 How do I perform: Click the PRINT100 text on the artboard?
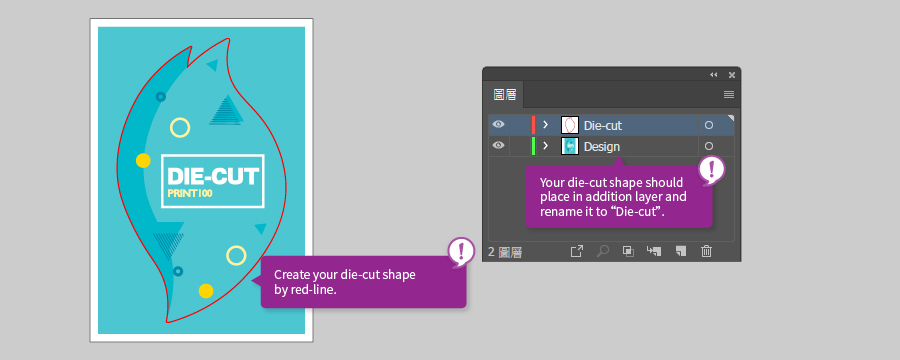click(x=190, y=193)
